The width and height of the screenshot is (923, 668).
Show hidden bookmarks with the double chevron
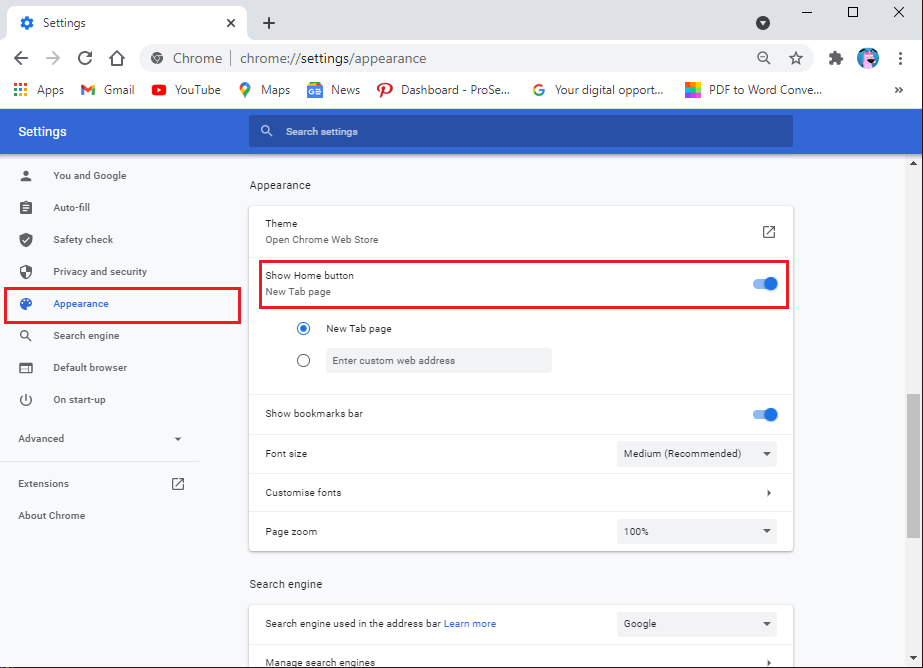tap(898, 89)
